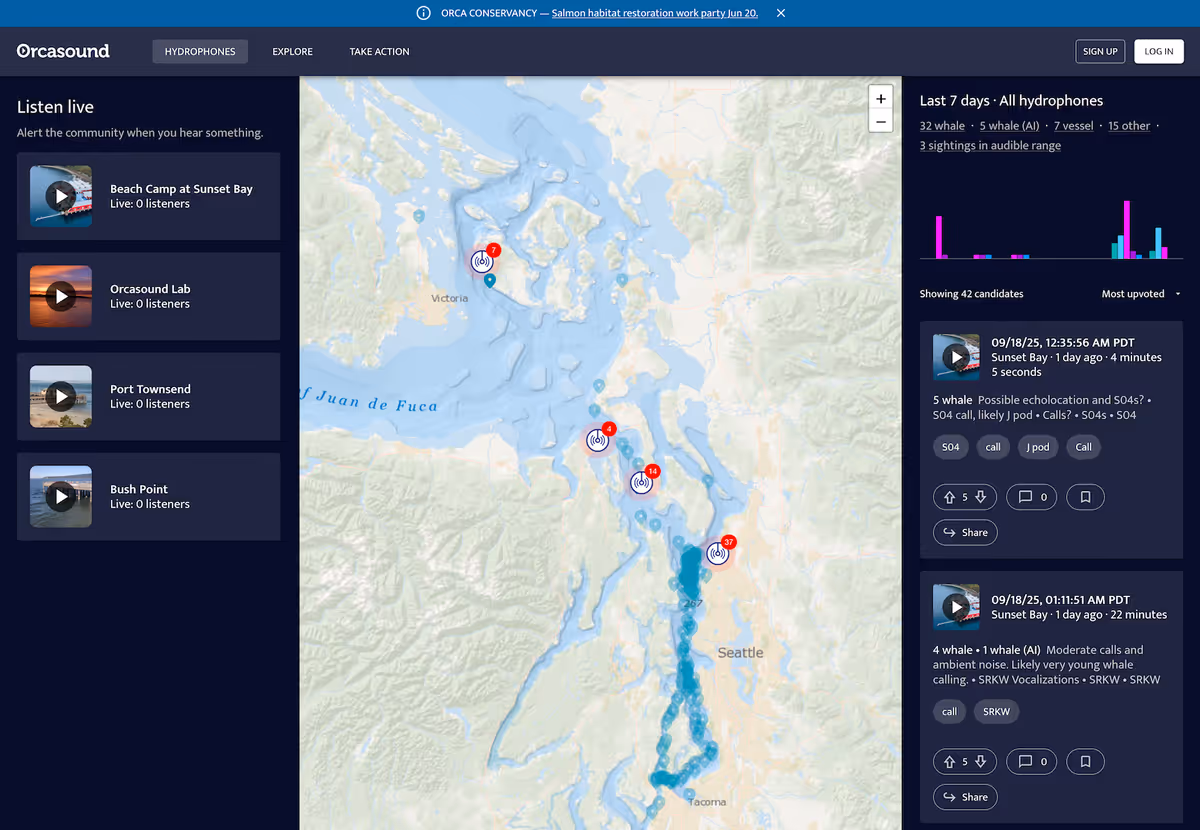Open the 09/18/25, 12:35:56 AM PDT candidate
The width and height of the screenshot is (1200, 830).
(x=1062, y=343)
